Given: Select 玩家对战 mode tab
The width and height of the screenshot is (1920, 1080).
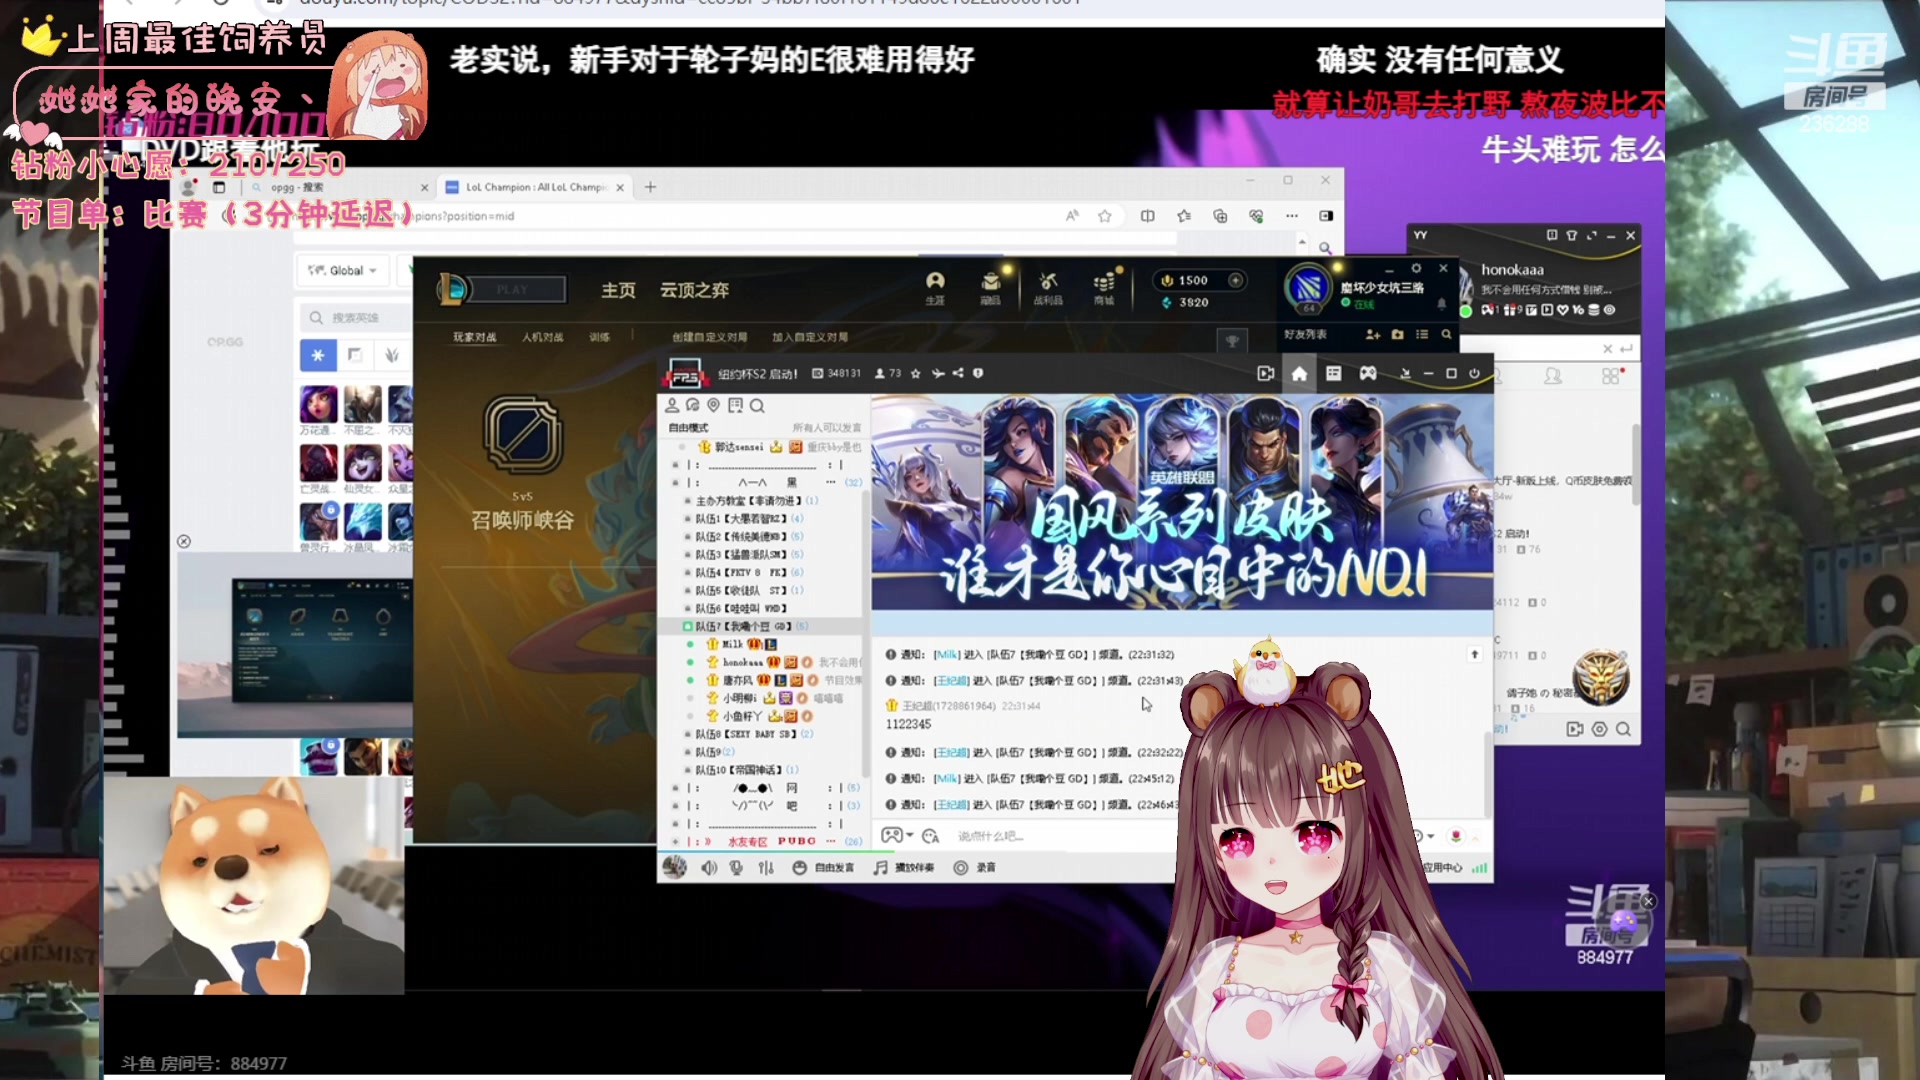Looking at the screenshot, I should pos(474,337).
